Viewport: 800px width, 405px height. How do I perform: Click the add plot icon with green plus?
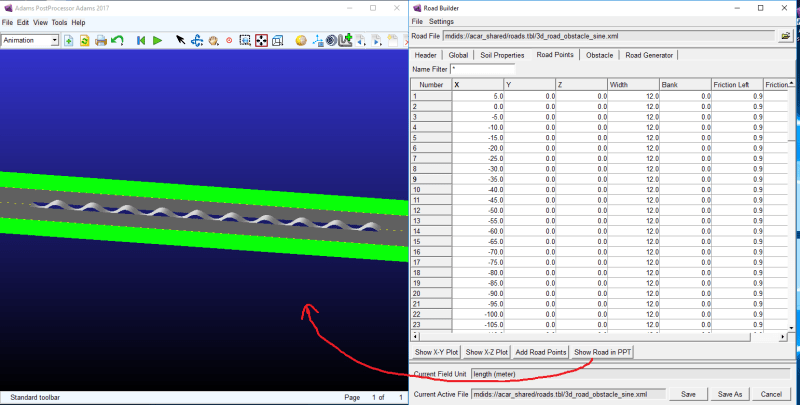(346, 40)
